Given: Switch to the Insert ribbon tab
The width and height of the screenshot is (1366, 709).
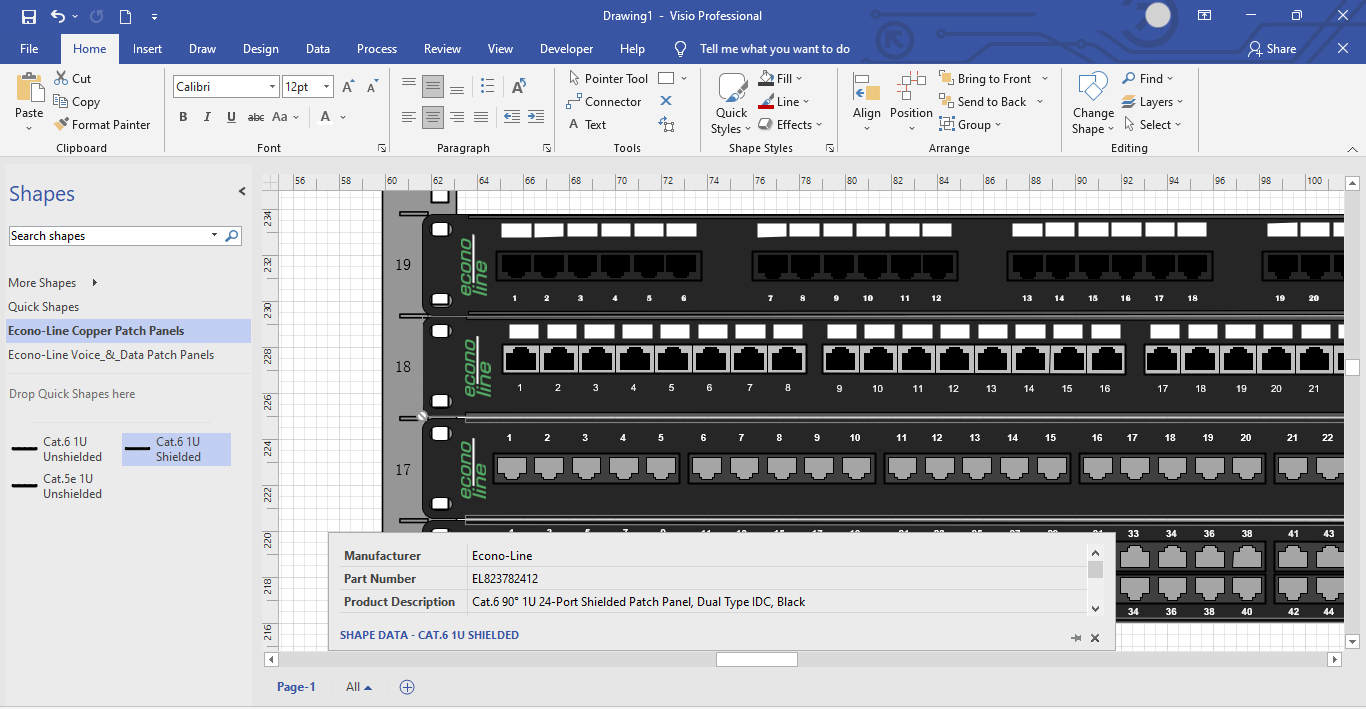Looking at the screenshot, I should pyautogui.click(x=147, y=48).
